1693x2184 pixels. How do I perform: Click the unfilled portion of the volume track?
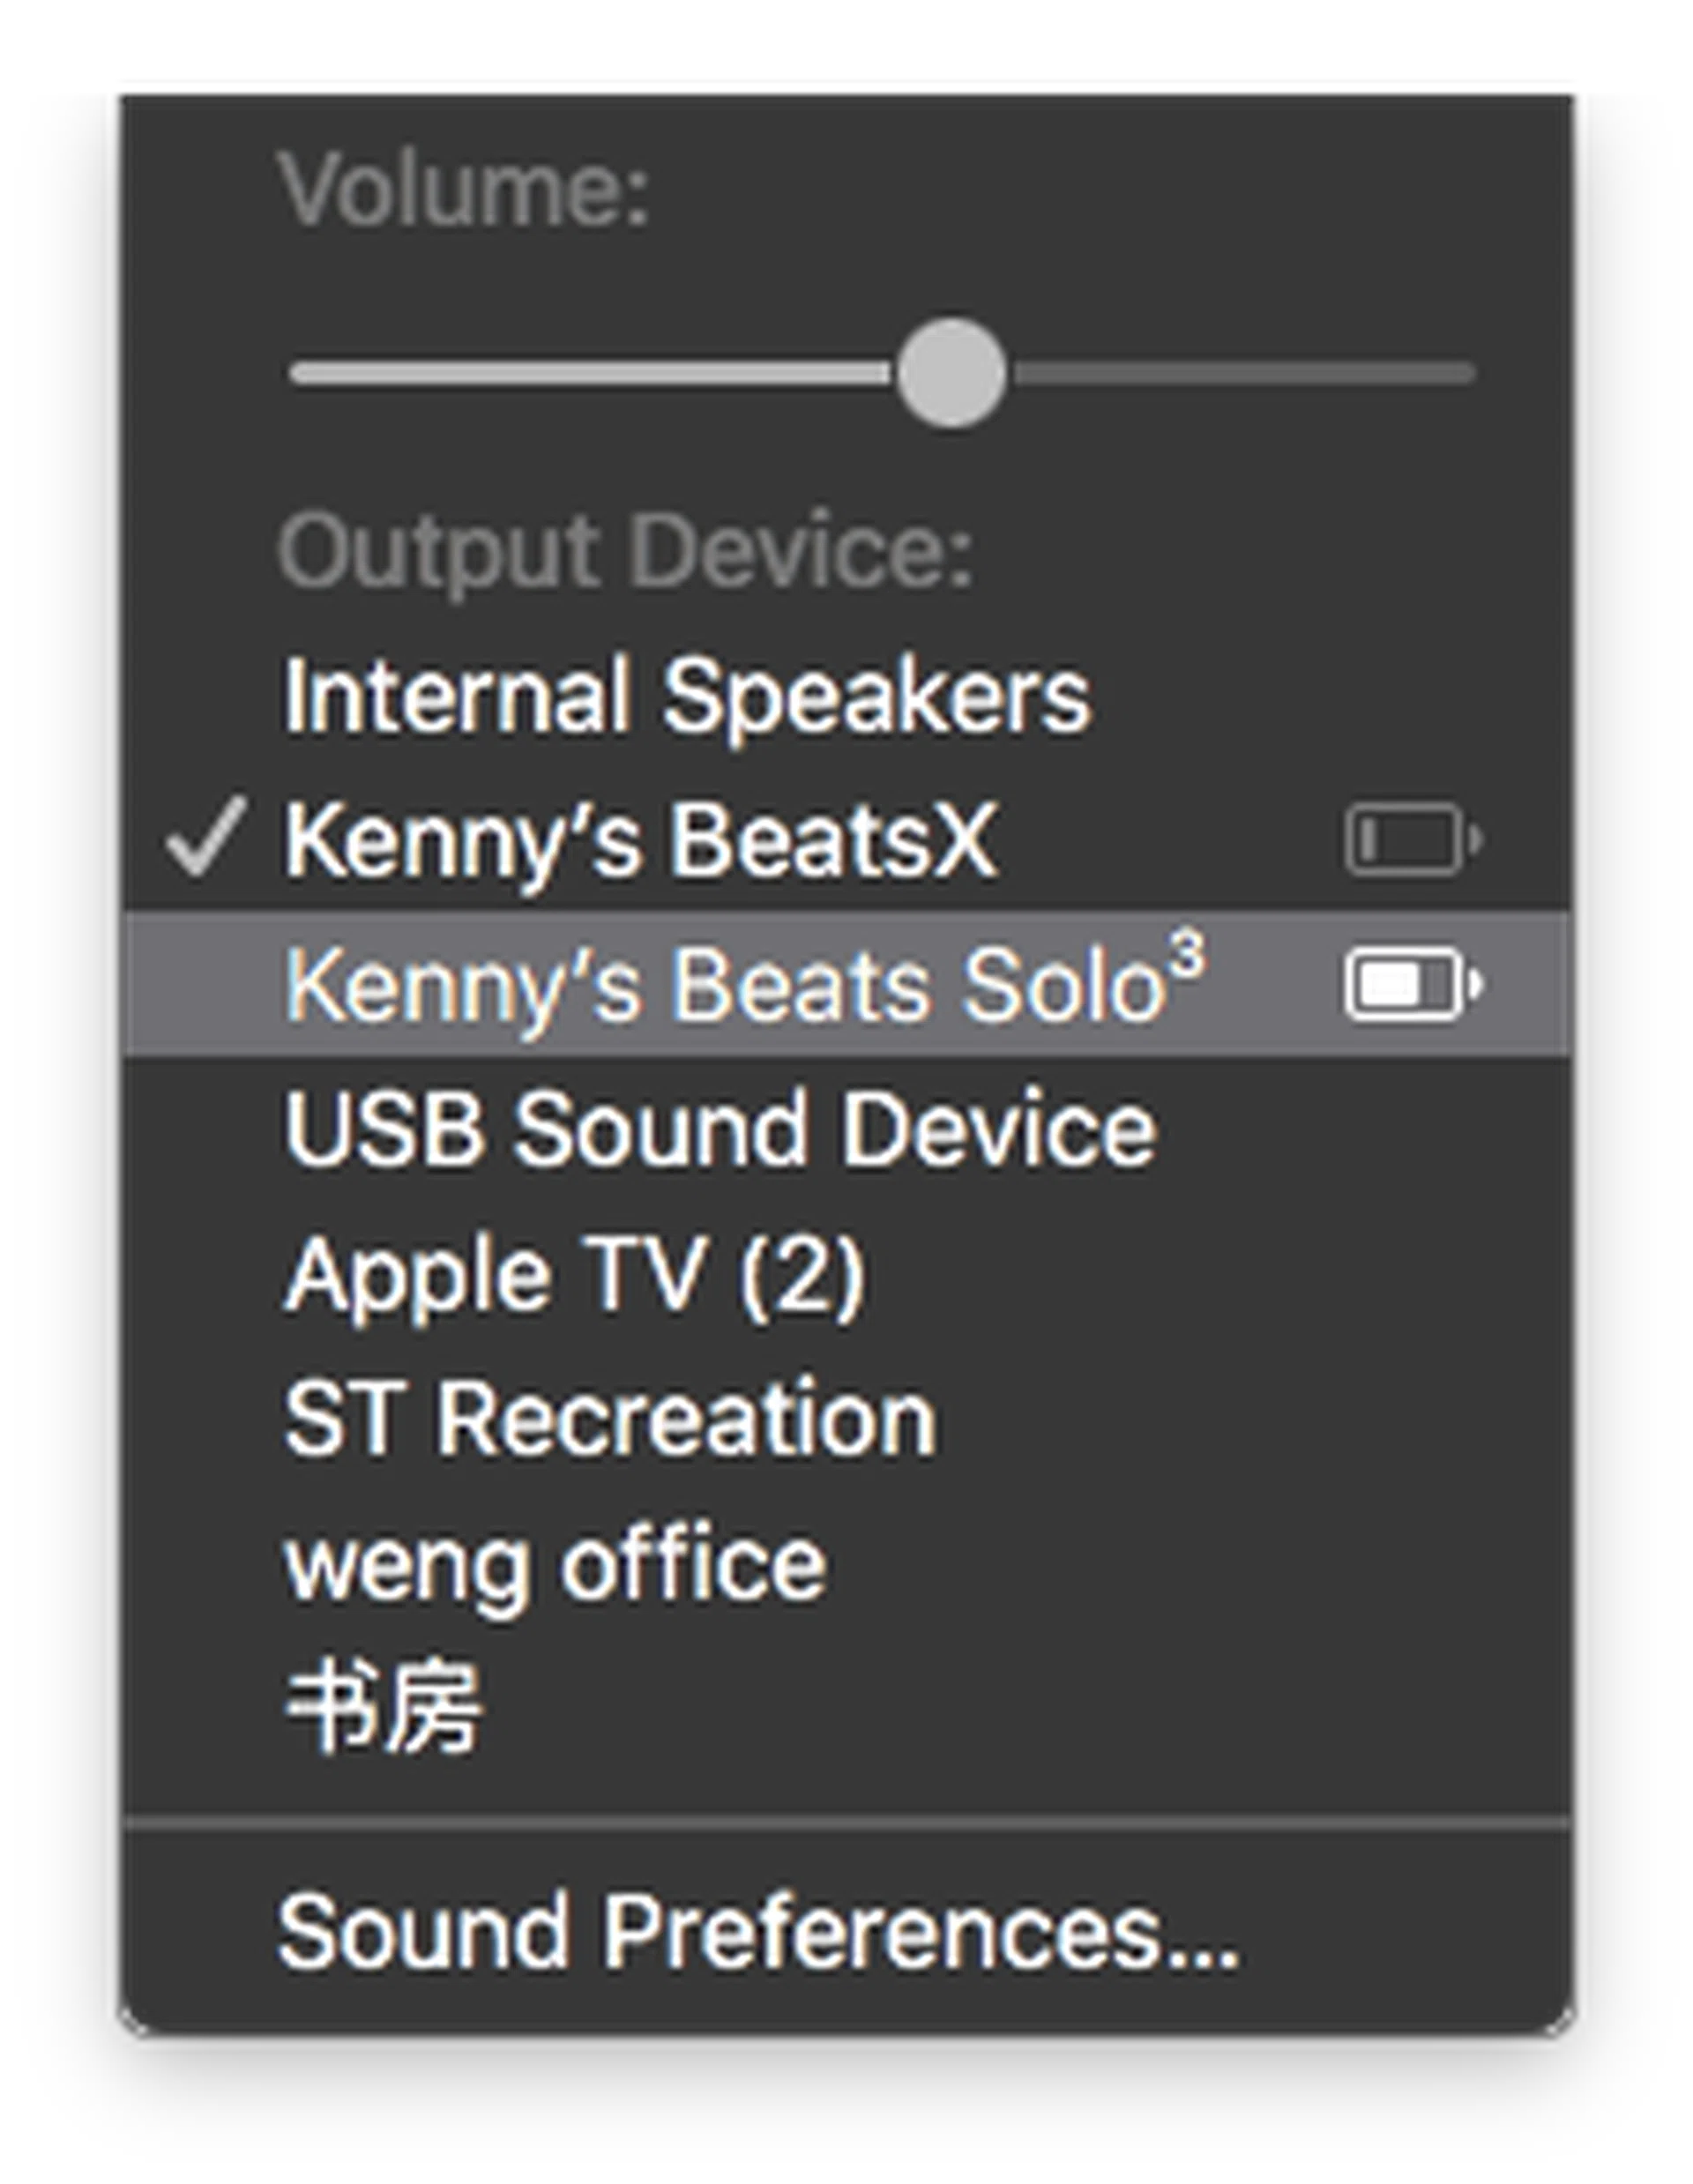[1240, 374]
